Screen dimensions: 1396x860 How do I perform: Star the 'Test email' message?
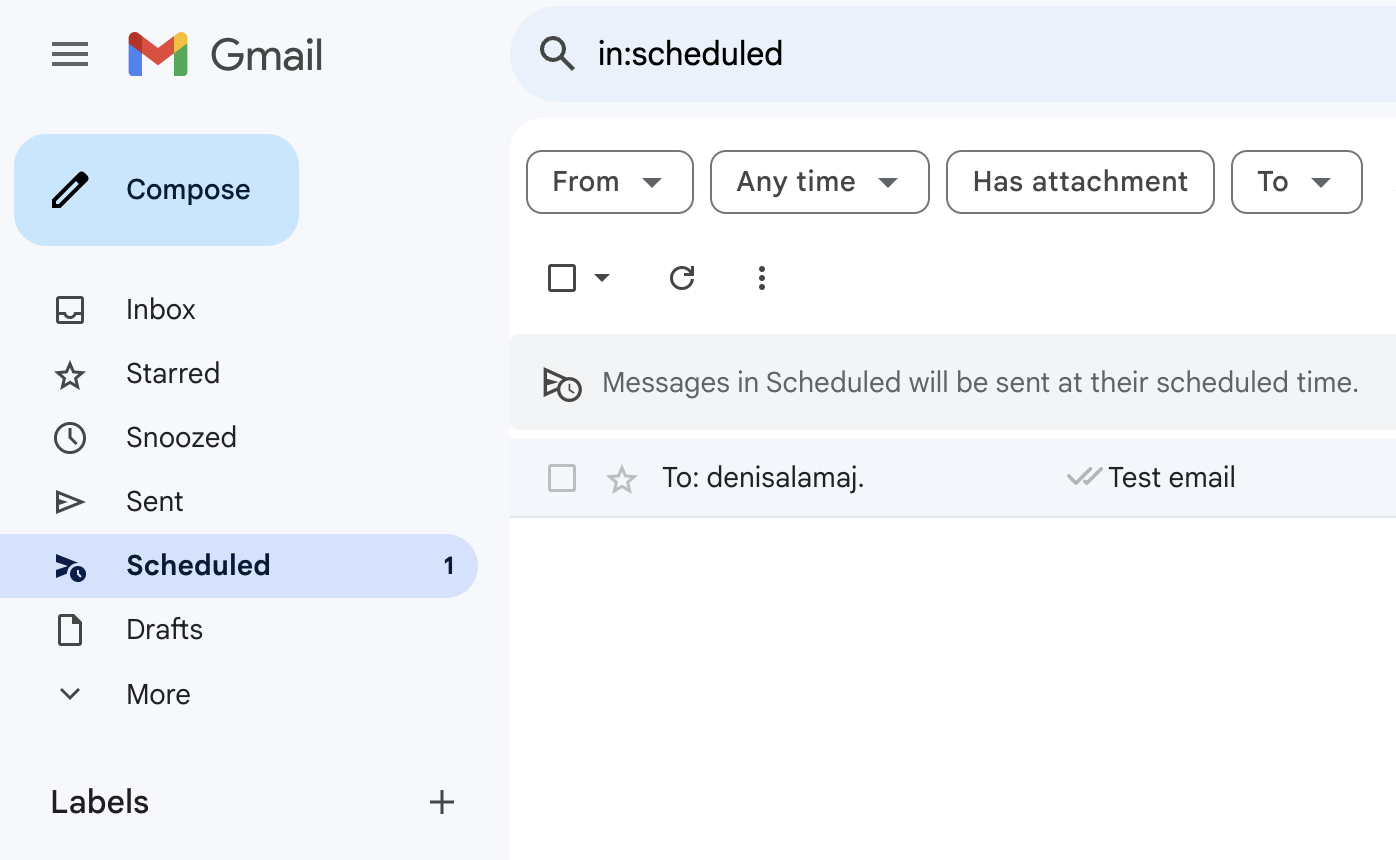[x=621, y=478]
